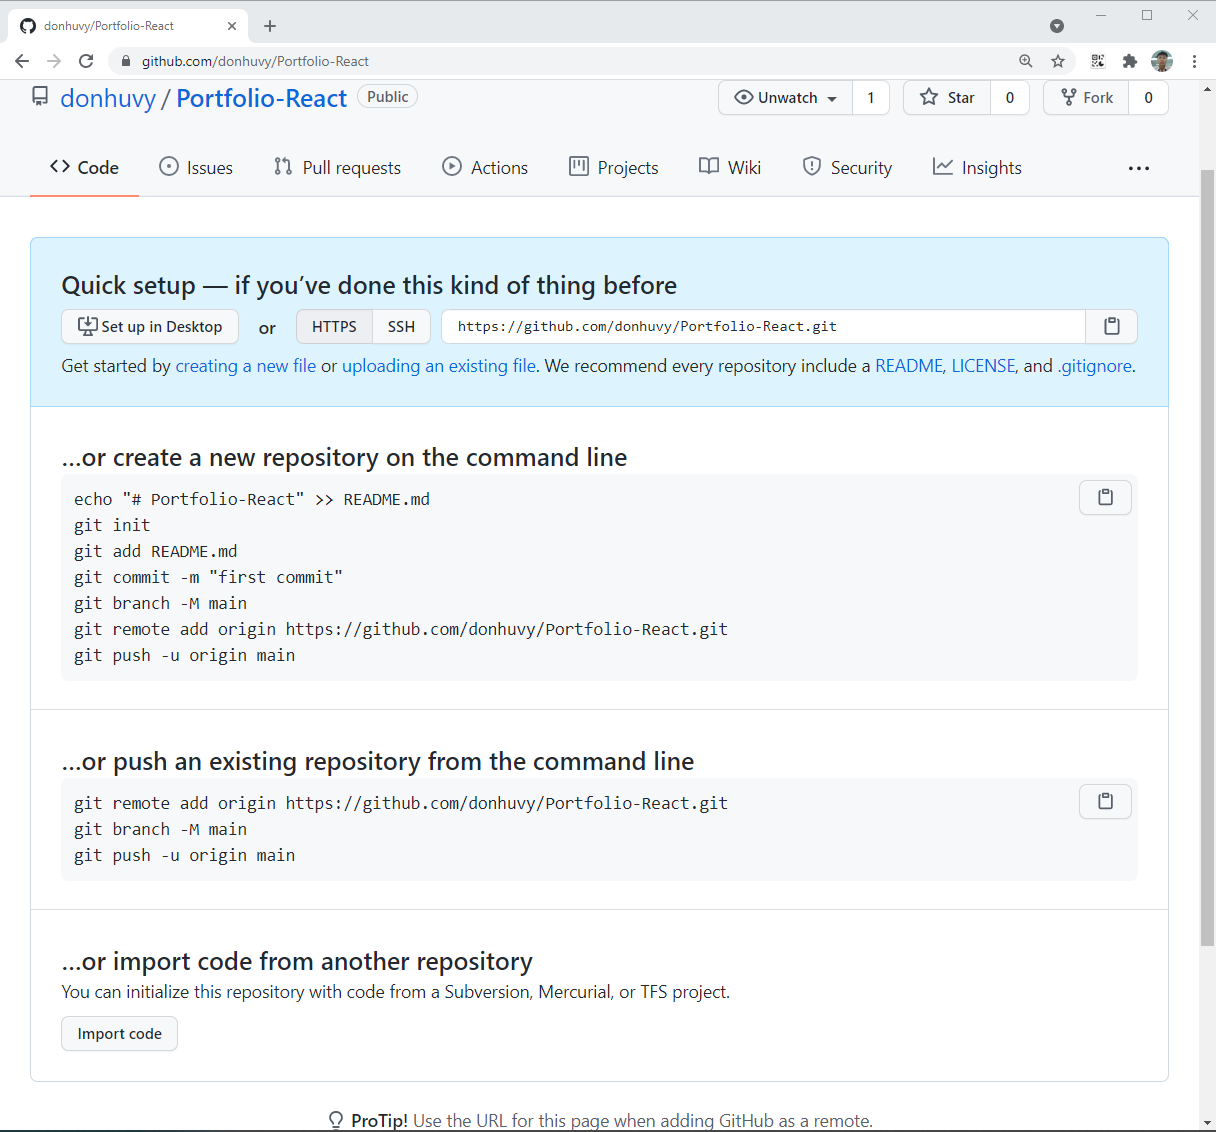Viewport: 1216px width, 1132px height.
Task: Expand the more tabs ellipsis menu
Action: coord(1138,168)
